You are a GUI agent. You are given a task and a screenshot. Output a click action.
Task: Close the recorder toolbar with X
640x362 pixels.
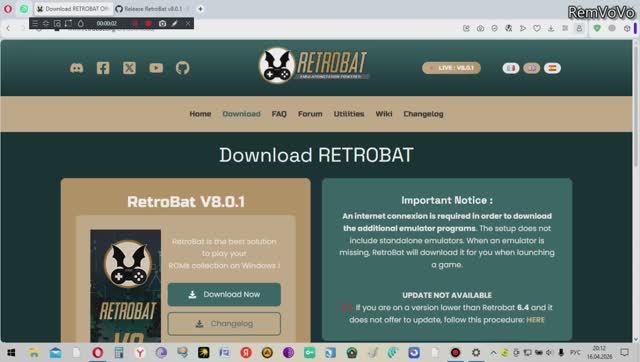pos(188,24)
